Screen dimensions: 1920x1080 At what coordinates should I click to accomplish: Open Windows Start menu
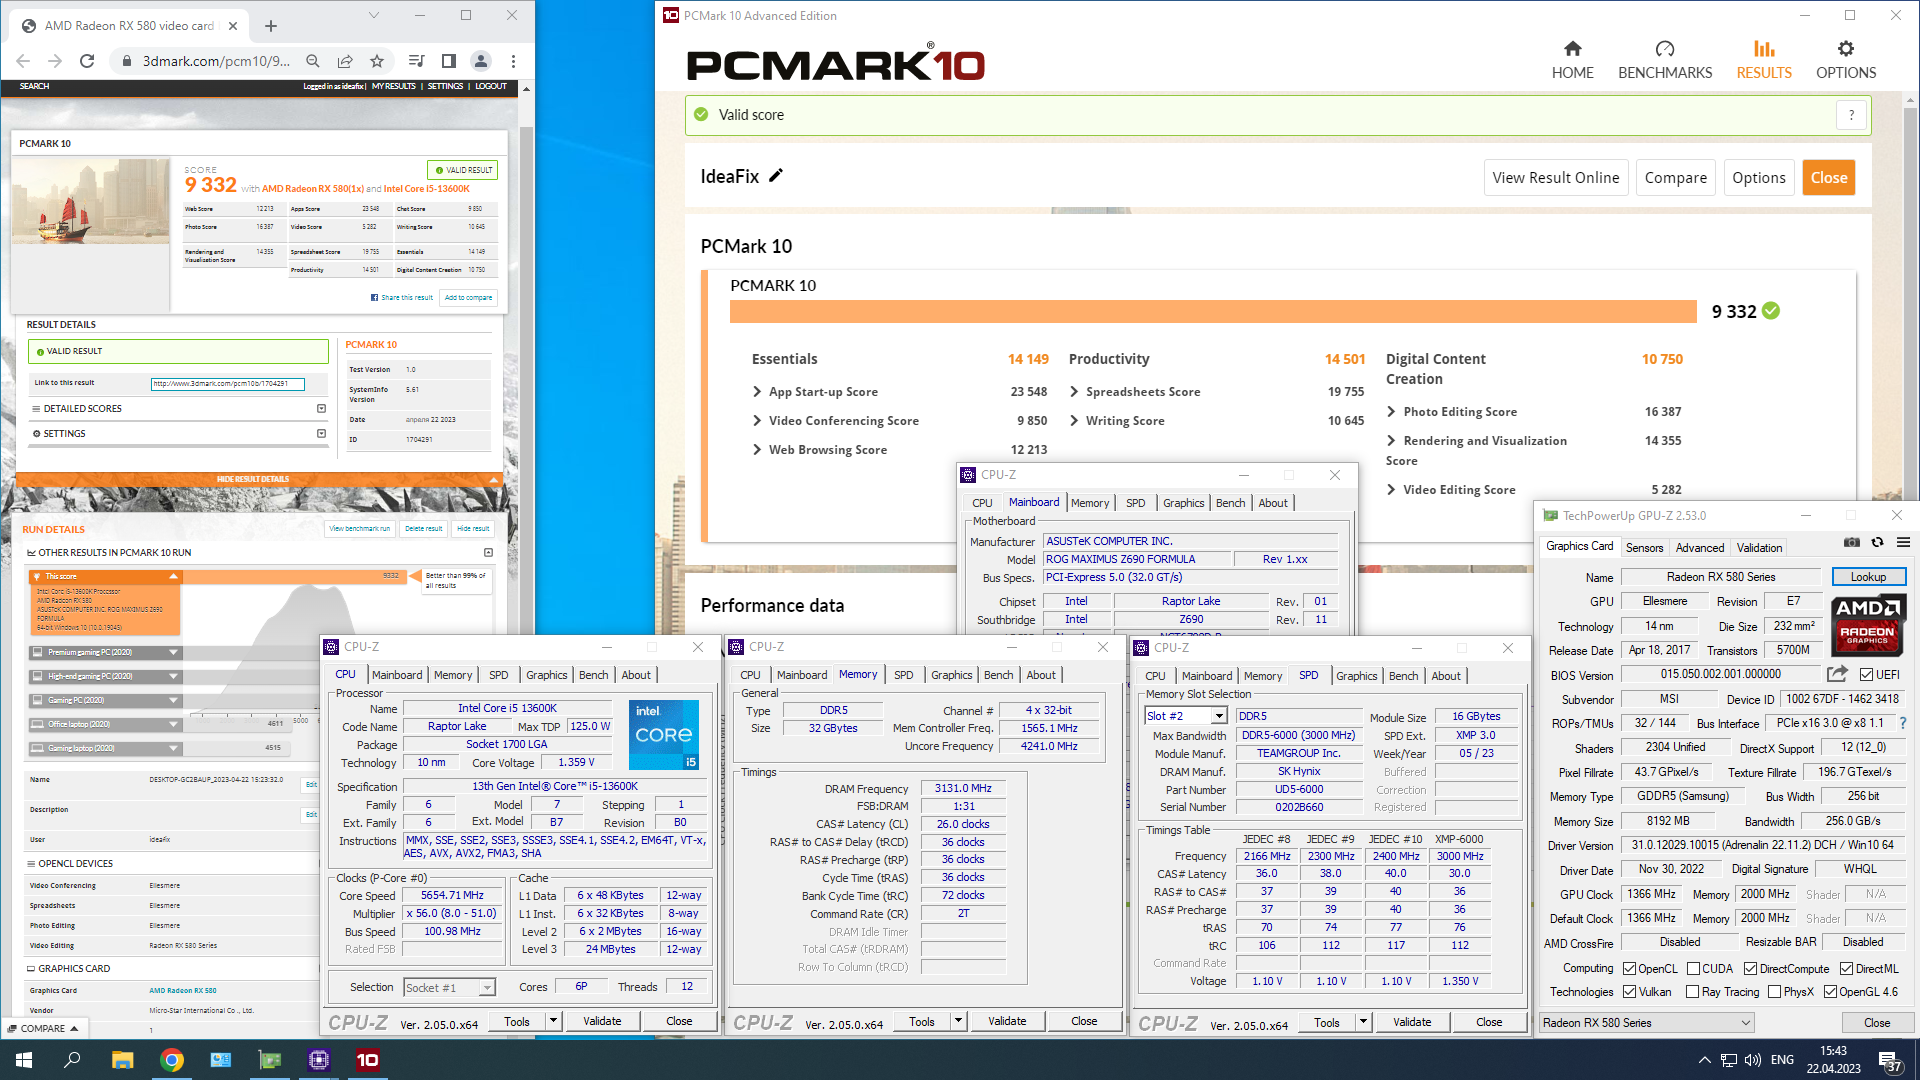click(24, 1060)
